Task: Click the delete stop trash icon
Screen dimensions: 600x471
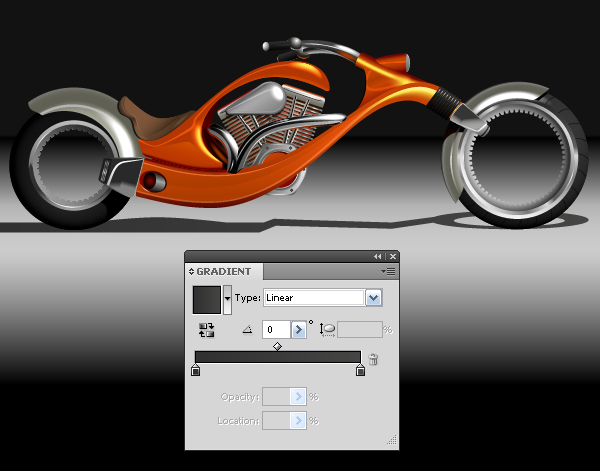Action: tap(373, 359)
